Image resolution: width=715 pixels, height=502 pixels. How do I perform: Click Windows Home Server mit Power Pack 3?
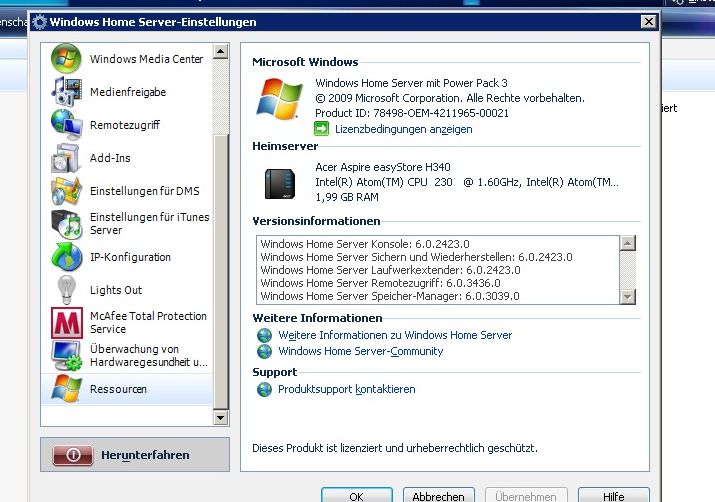point(411,83)
